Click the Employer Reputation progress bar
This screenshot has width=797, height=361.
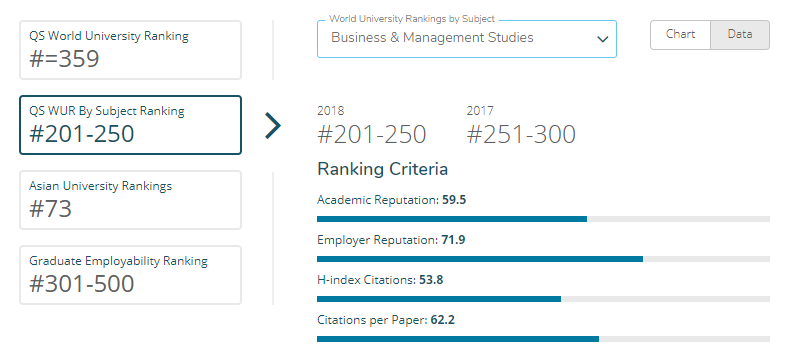[x=543, y=259]
